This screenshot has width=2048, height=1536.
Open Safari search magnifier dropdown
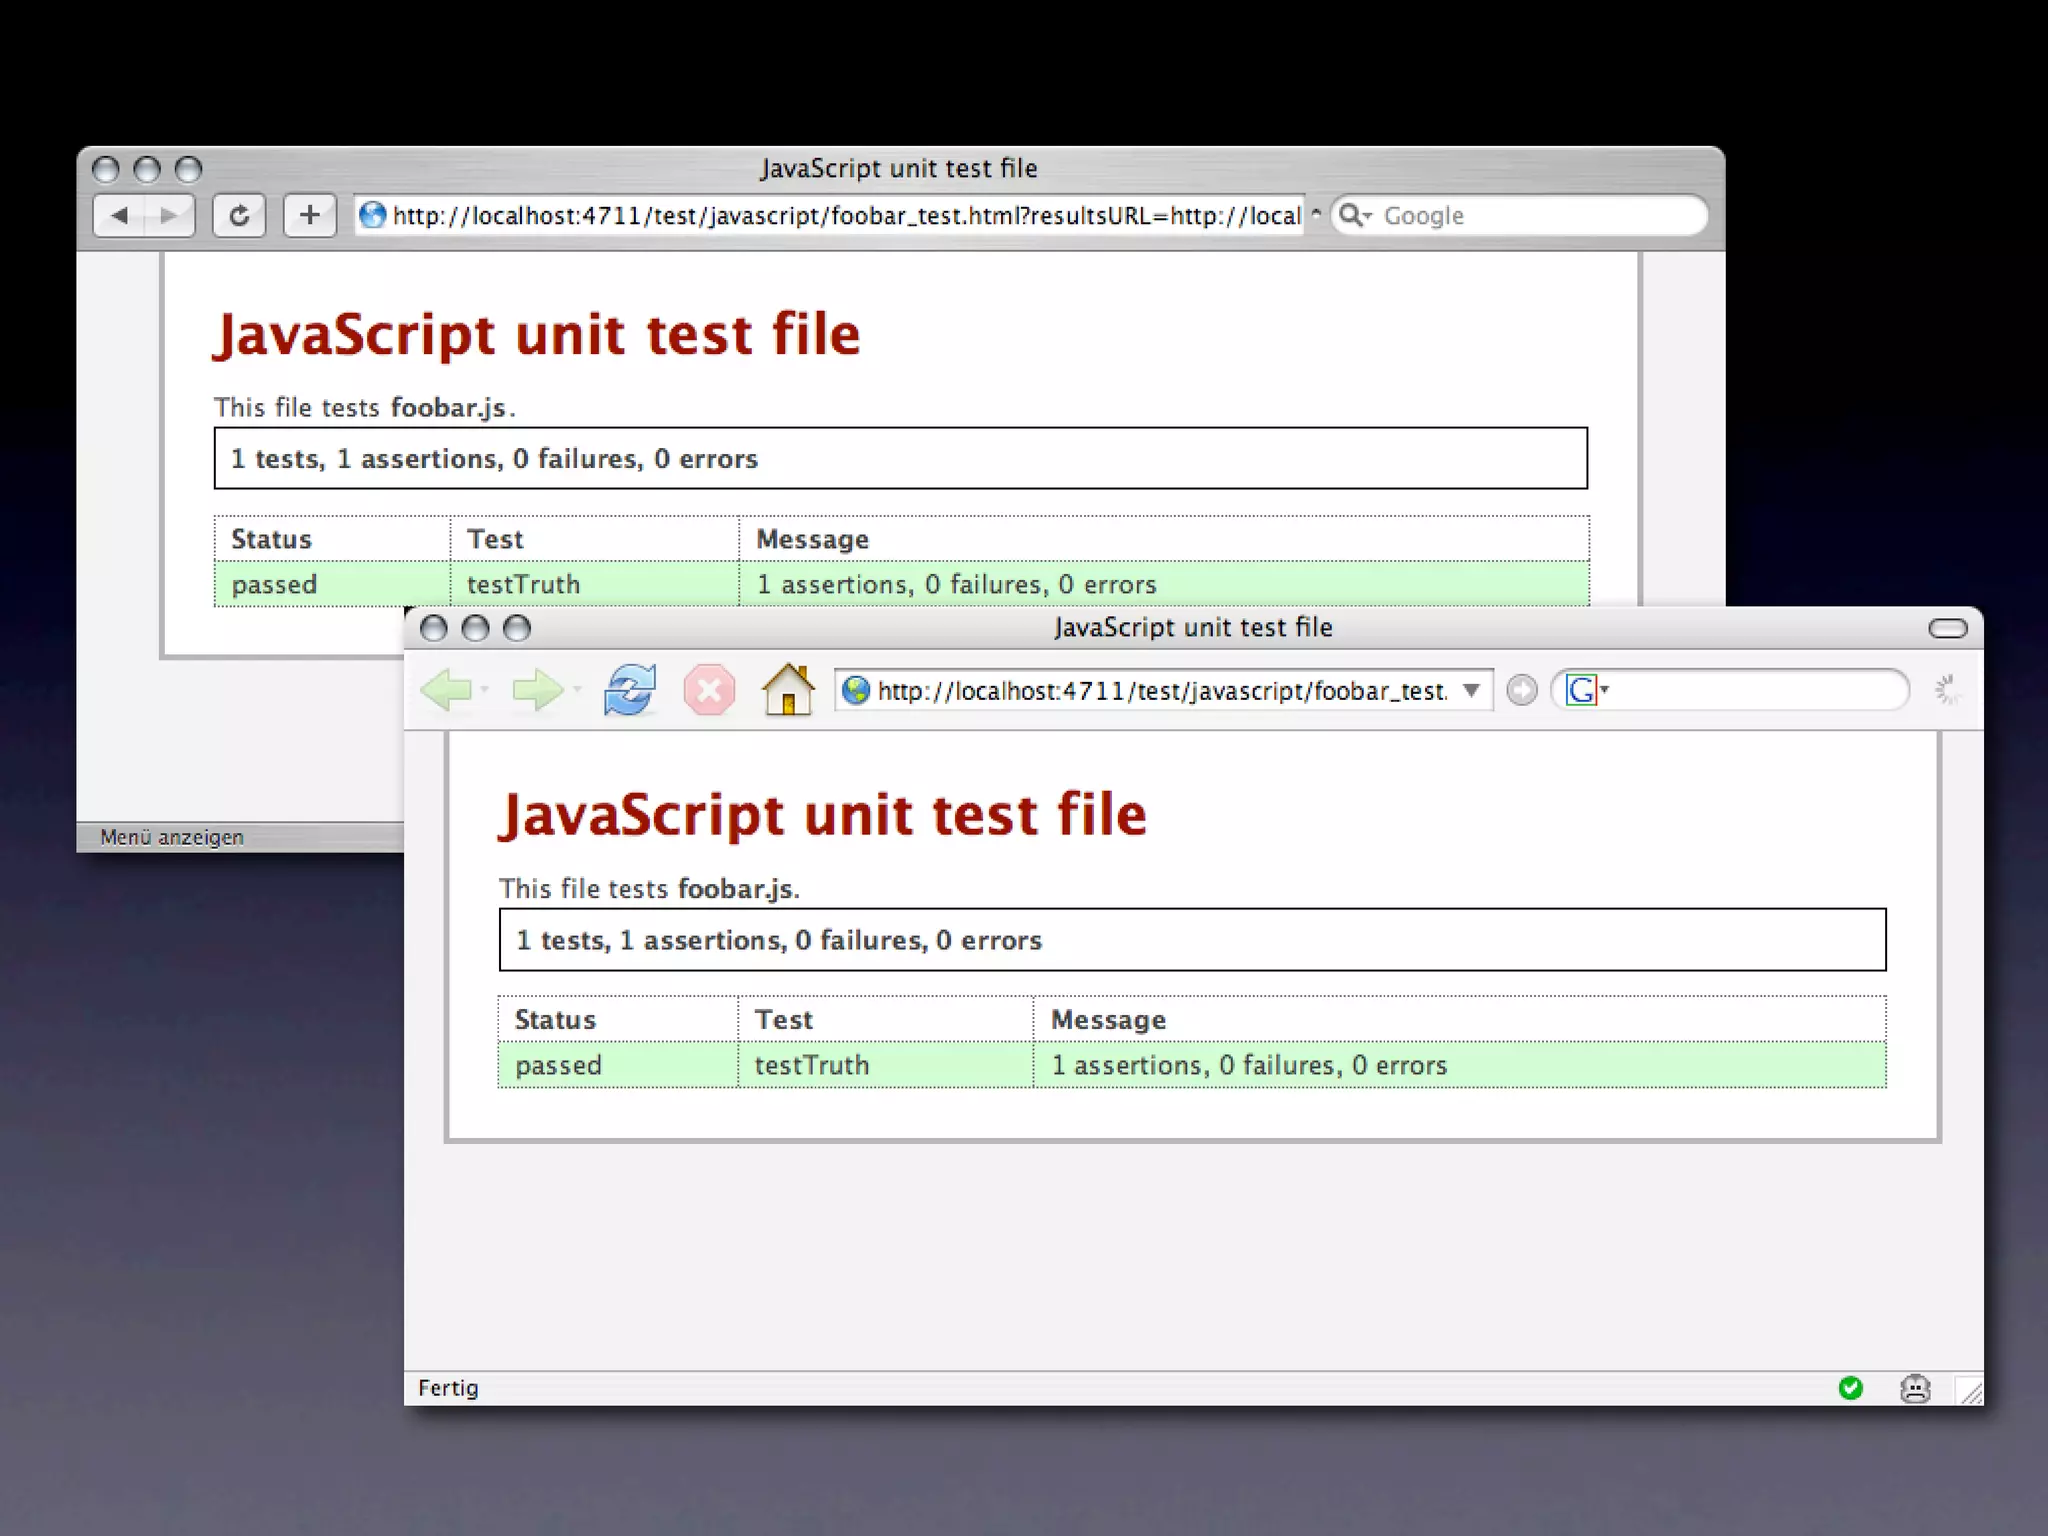click(x=1355, y=215)
